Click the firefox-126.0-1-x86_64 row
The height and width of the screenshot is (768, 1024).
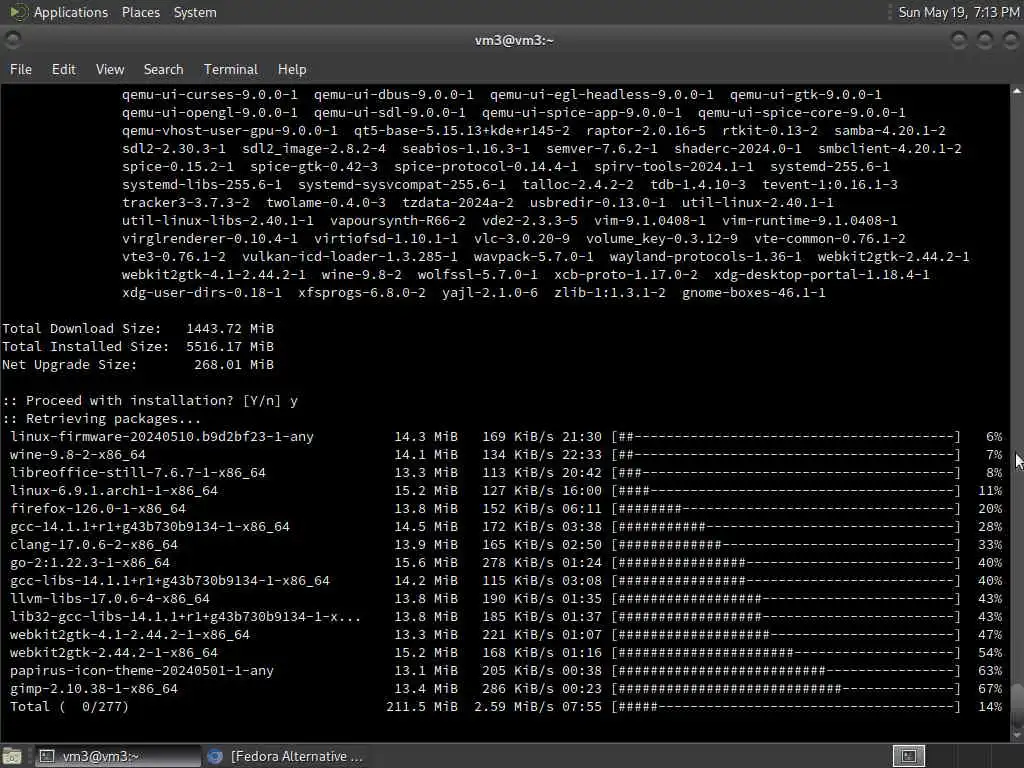pyautogui.click(x=505, y=508)
